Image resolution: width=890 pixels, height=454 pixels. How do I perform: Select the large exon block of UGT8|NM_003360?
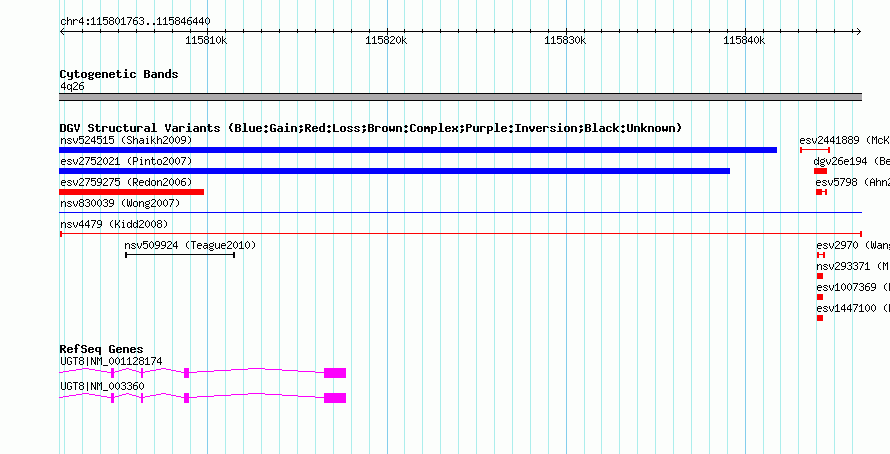[x=335, y=398]
